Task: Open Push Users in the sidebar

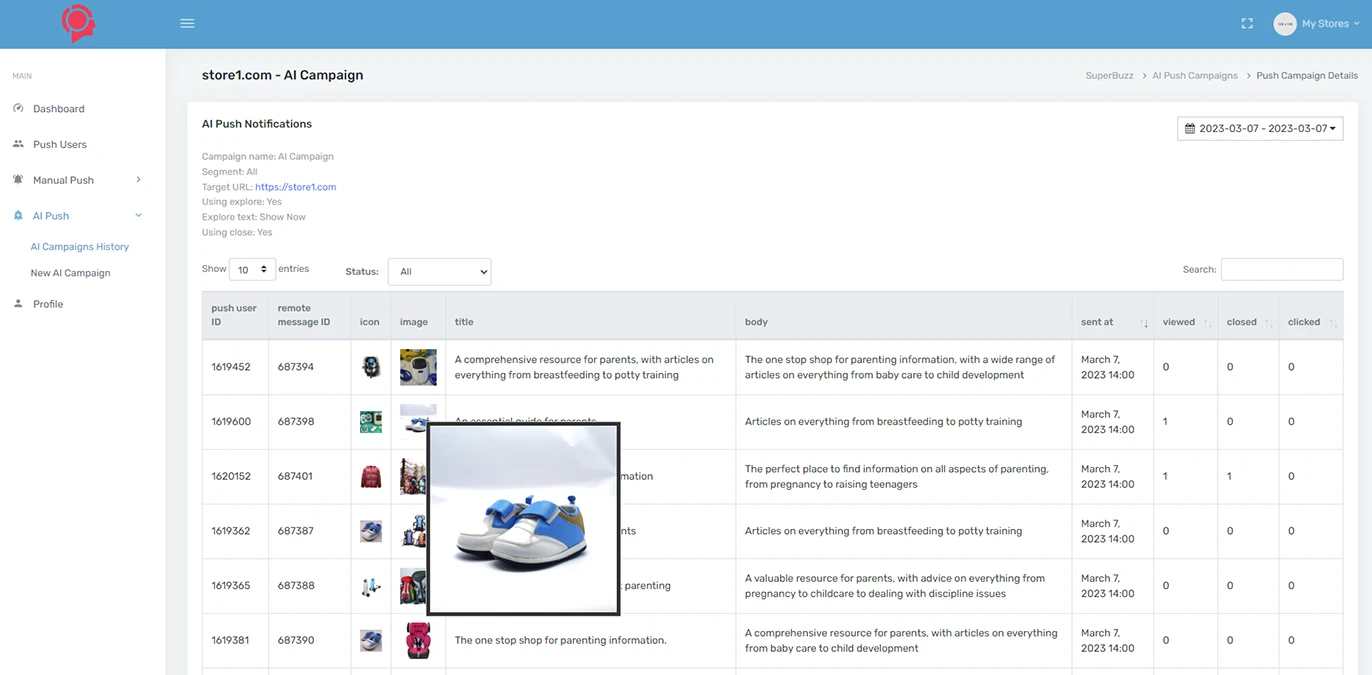Action: click(x=59, y=144)
